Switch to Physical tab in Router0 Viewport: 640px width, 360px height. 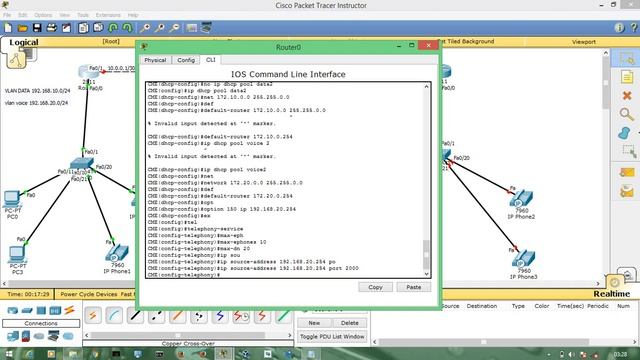[155, 60]
